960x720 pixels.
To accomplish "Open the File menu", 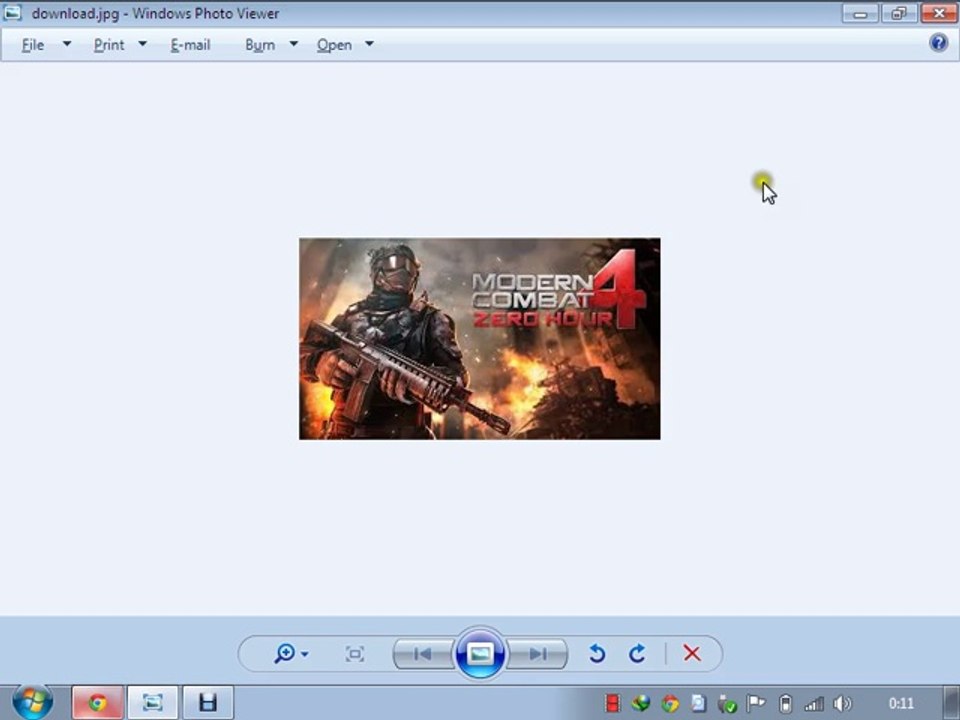I will 33,45.
